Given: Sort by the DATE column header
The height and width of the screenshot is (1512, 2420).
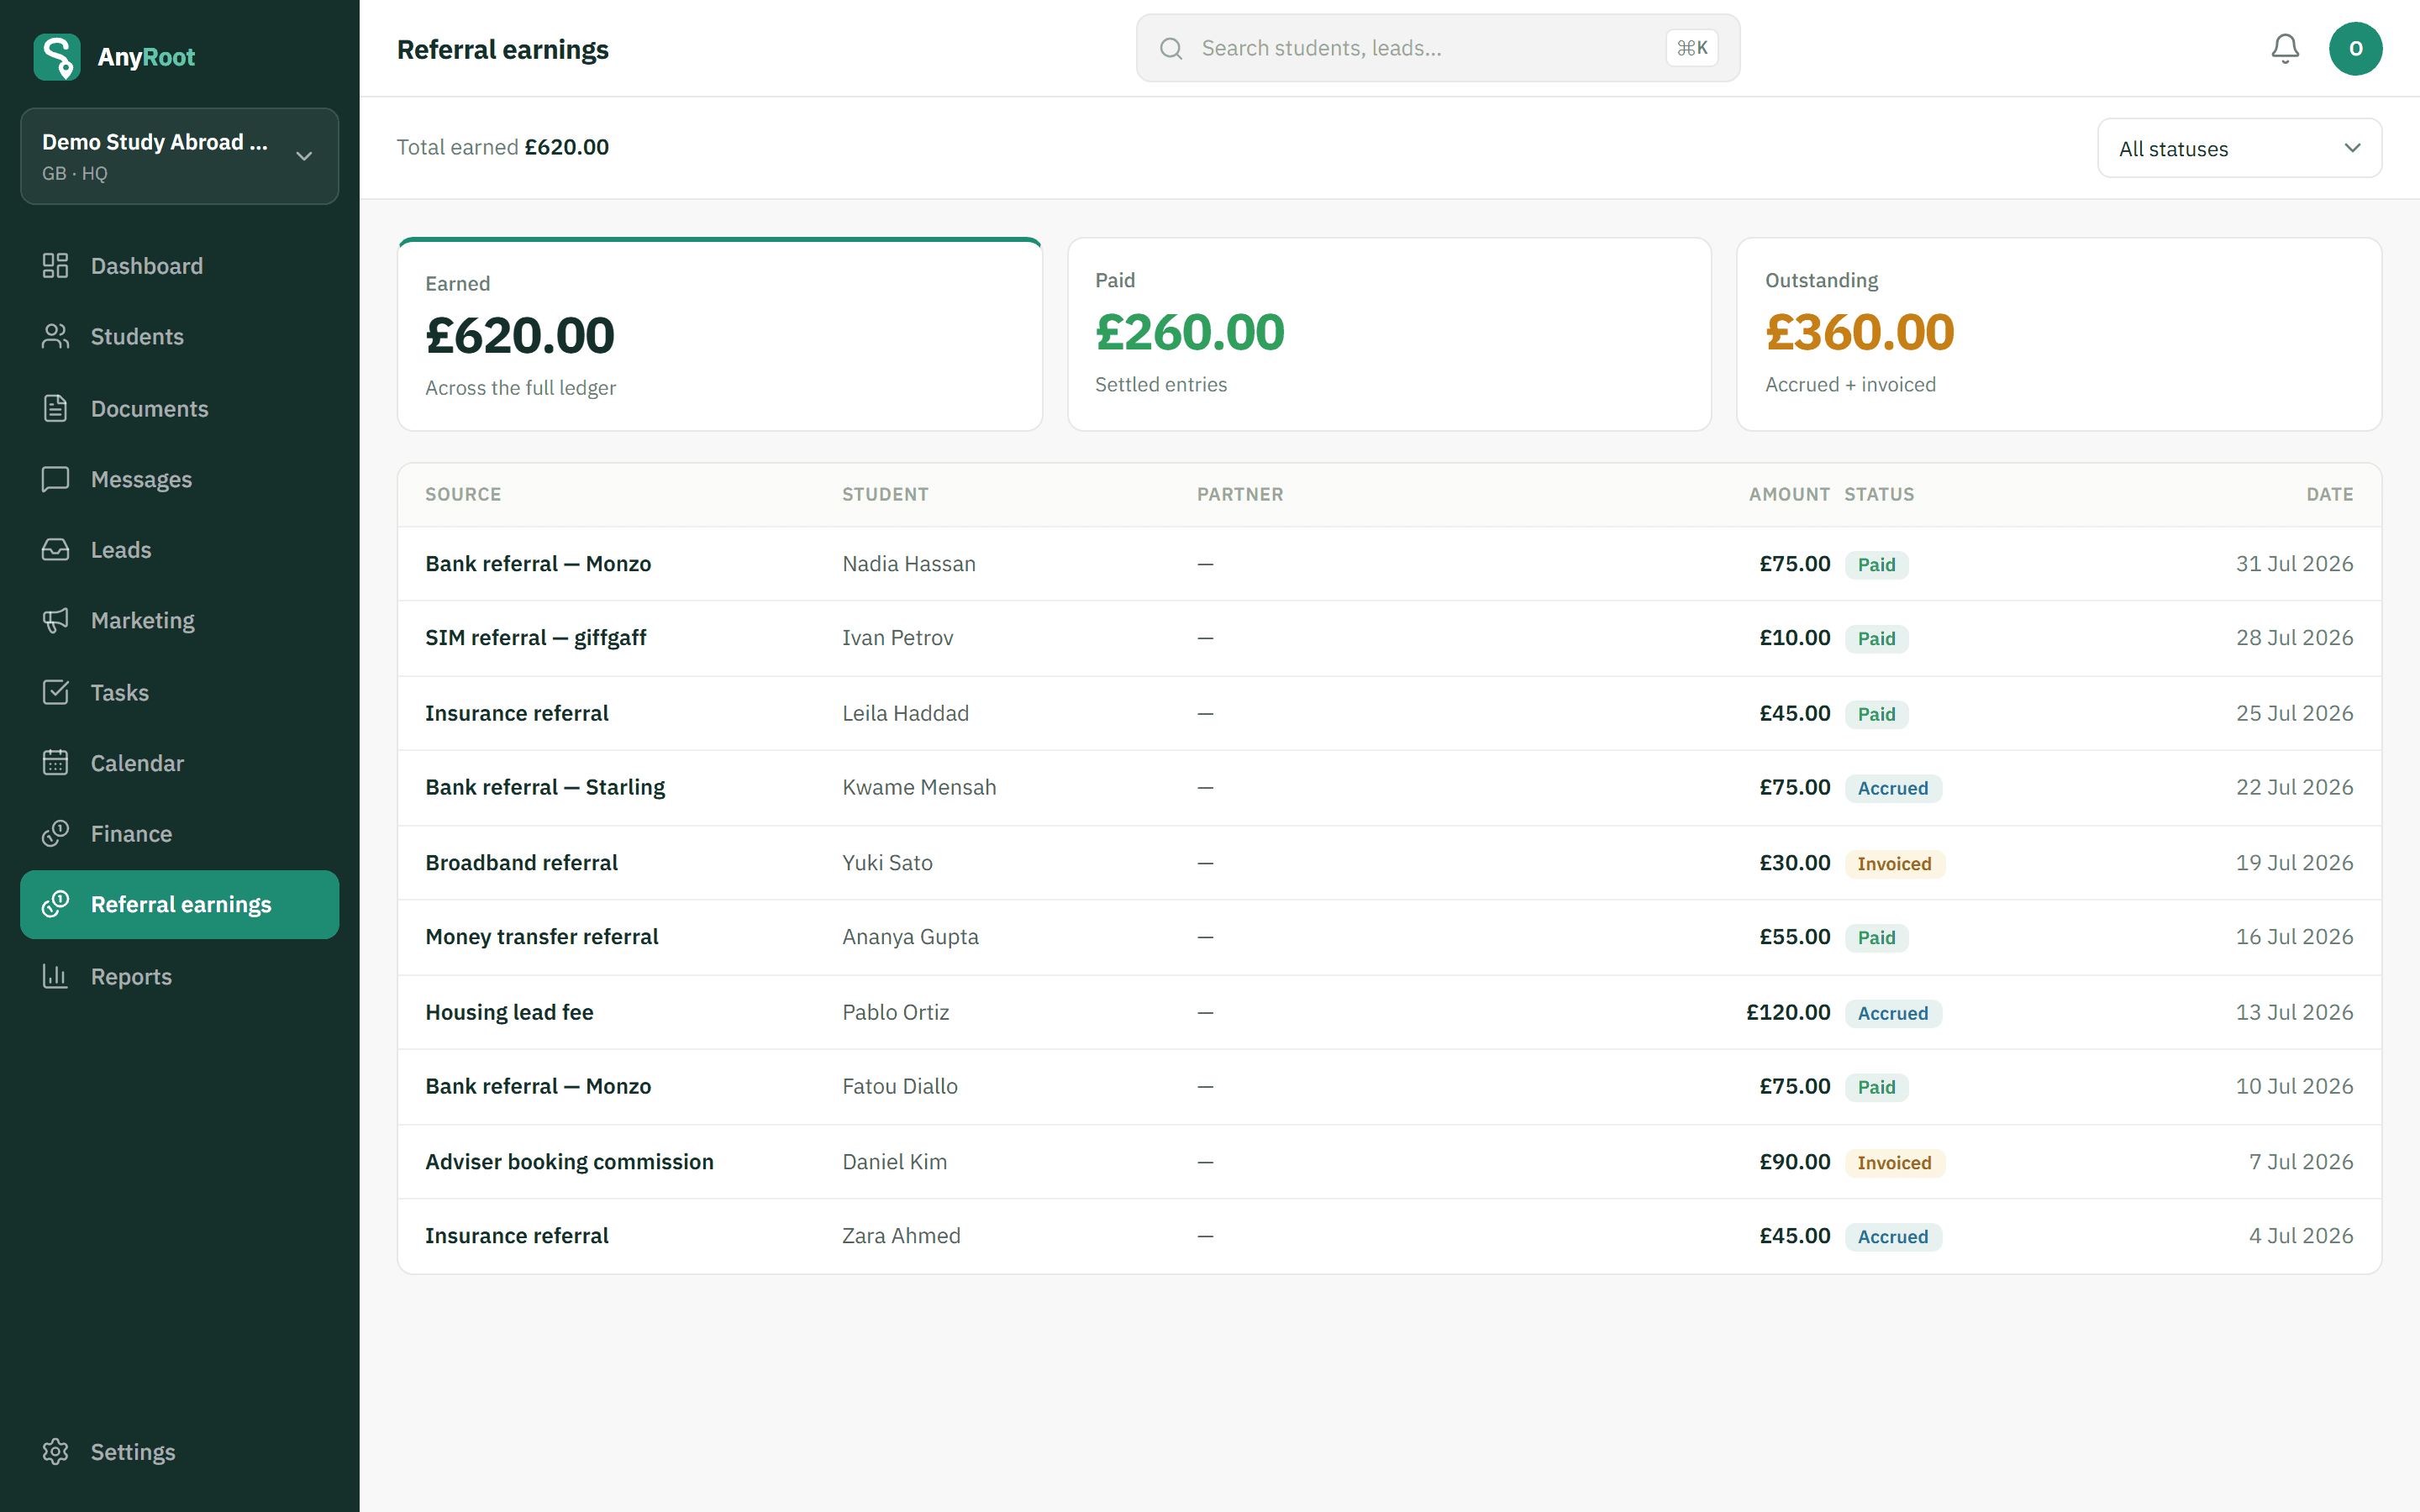Looking at the screenshot, I should (2330, 494).
